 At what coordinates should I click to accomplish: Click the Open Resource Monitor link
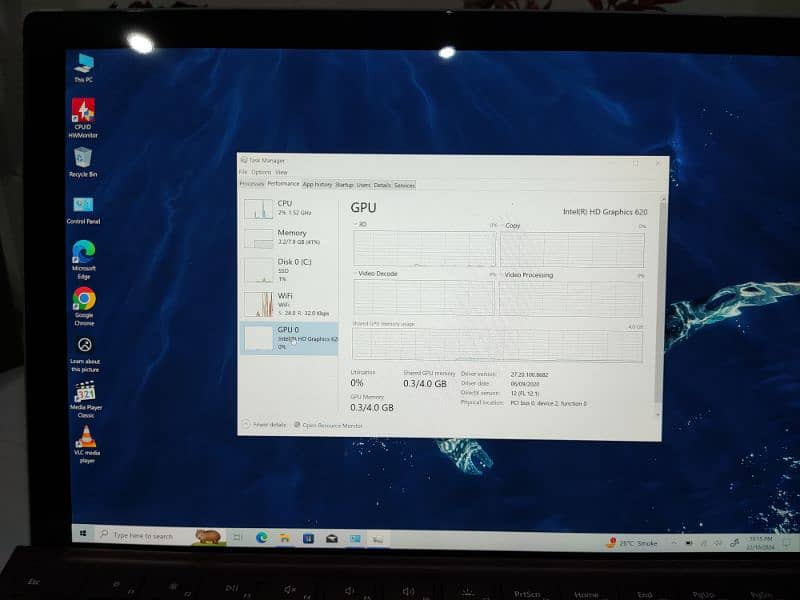[330, 425]
